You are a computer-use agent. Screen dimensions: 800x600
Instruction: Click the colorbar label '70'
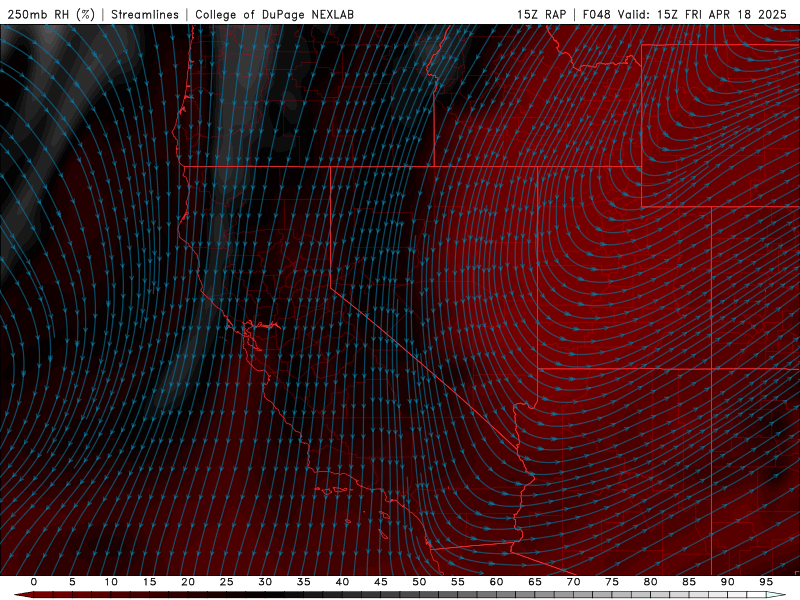pyautogui.click(x=573, y=582)
